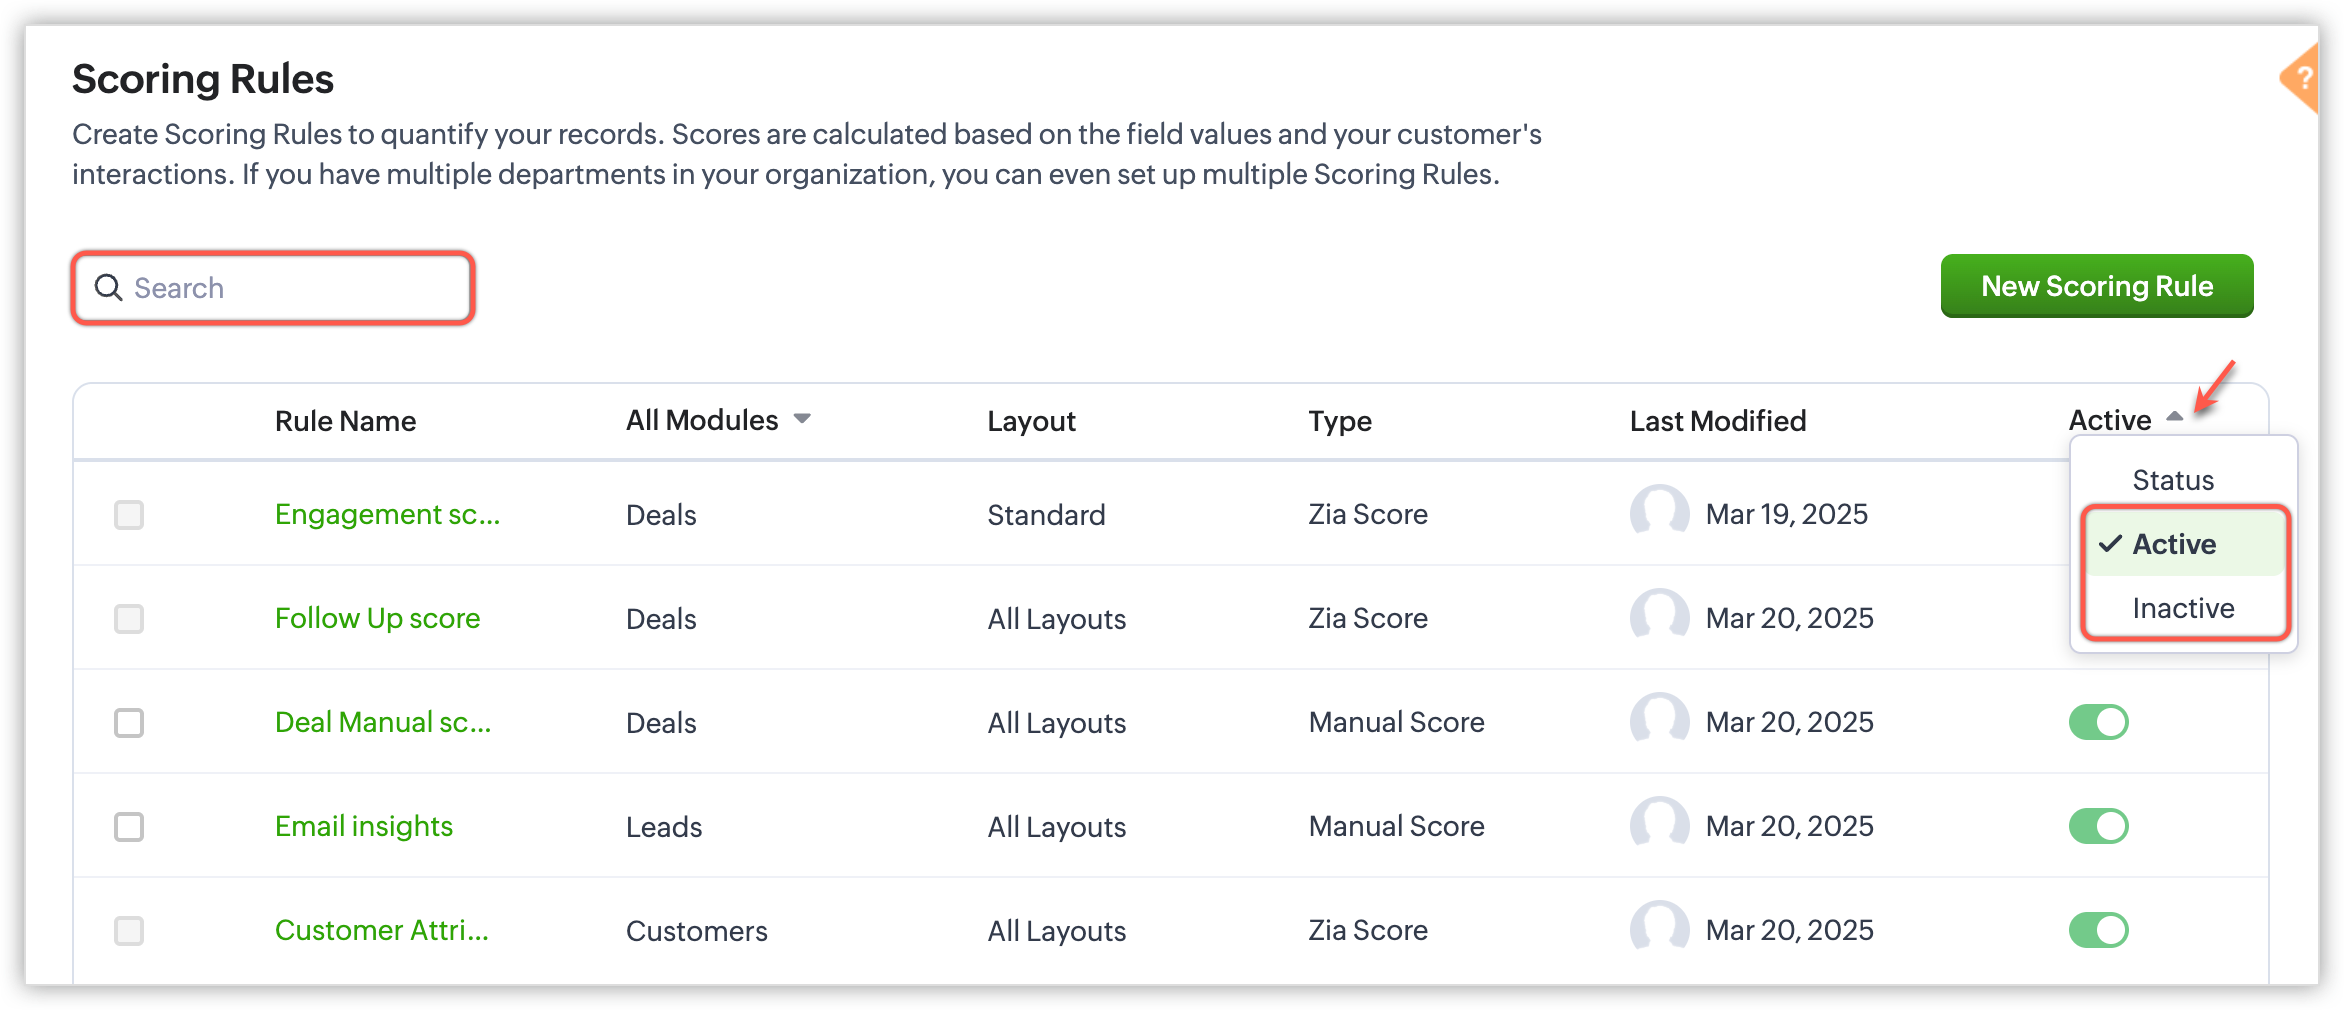
Task: Collapse the Active status column dropdown
Action: [2174, 418]
